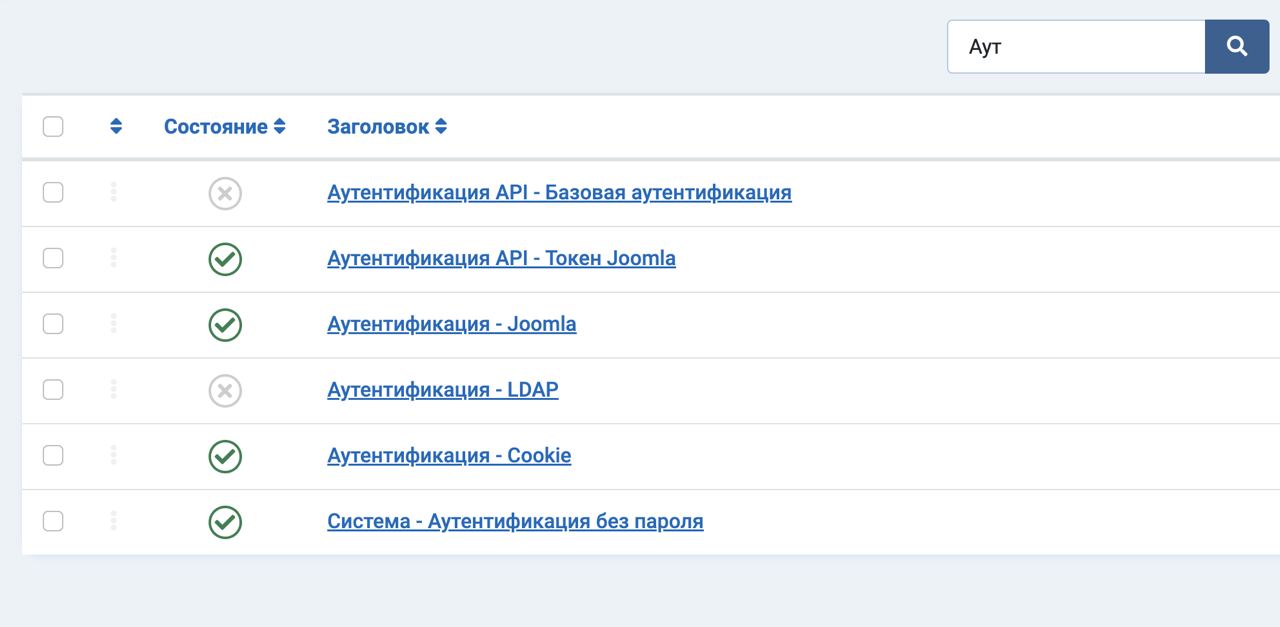Open Система - Аутентификация без пароля link
The width and height of the screenshot is (1280, 627).
(x=515, y=521)
